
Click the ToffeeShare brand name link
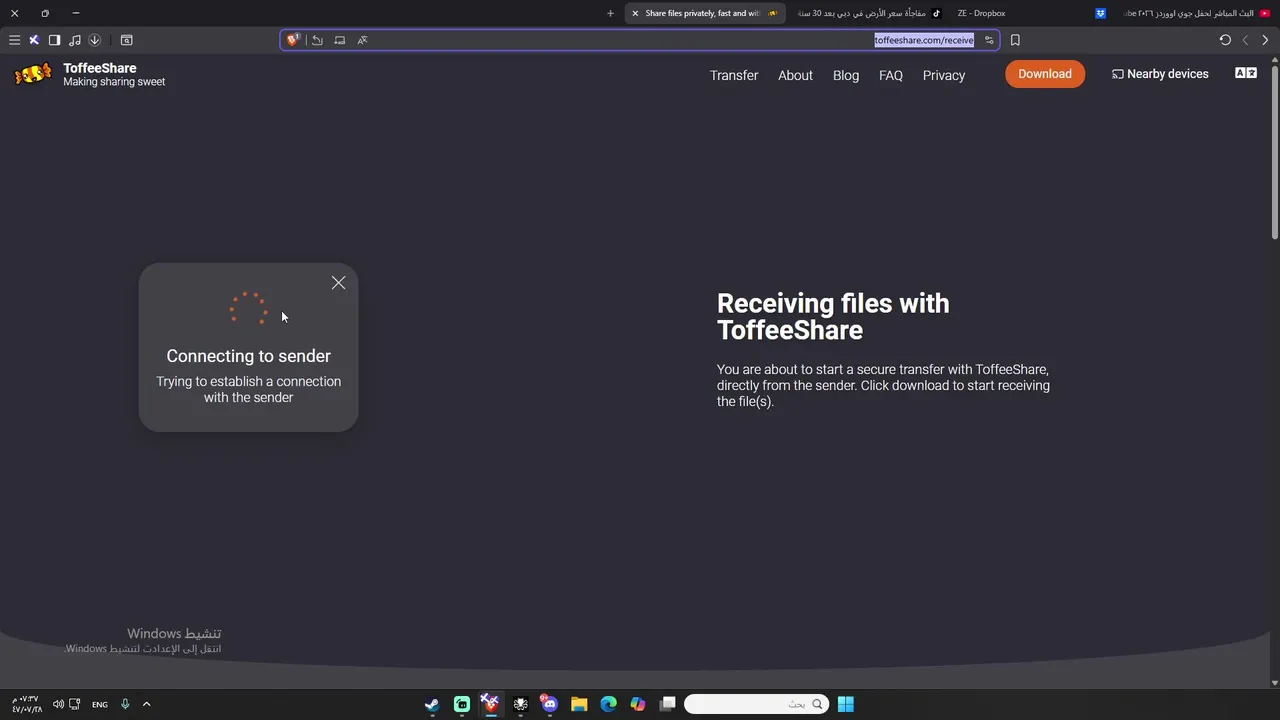(x=100, y=68)
